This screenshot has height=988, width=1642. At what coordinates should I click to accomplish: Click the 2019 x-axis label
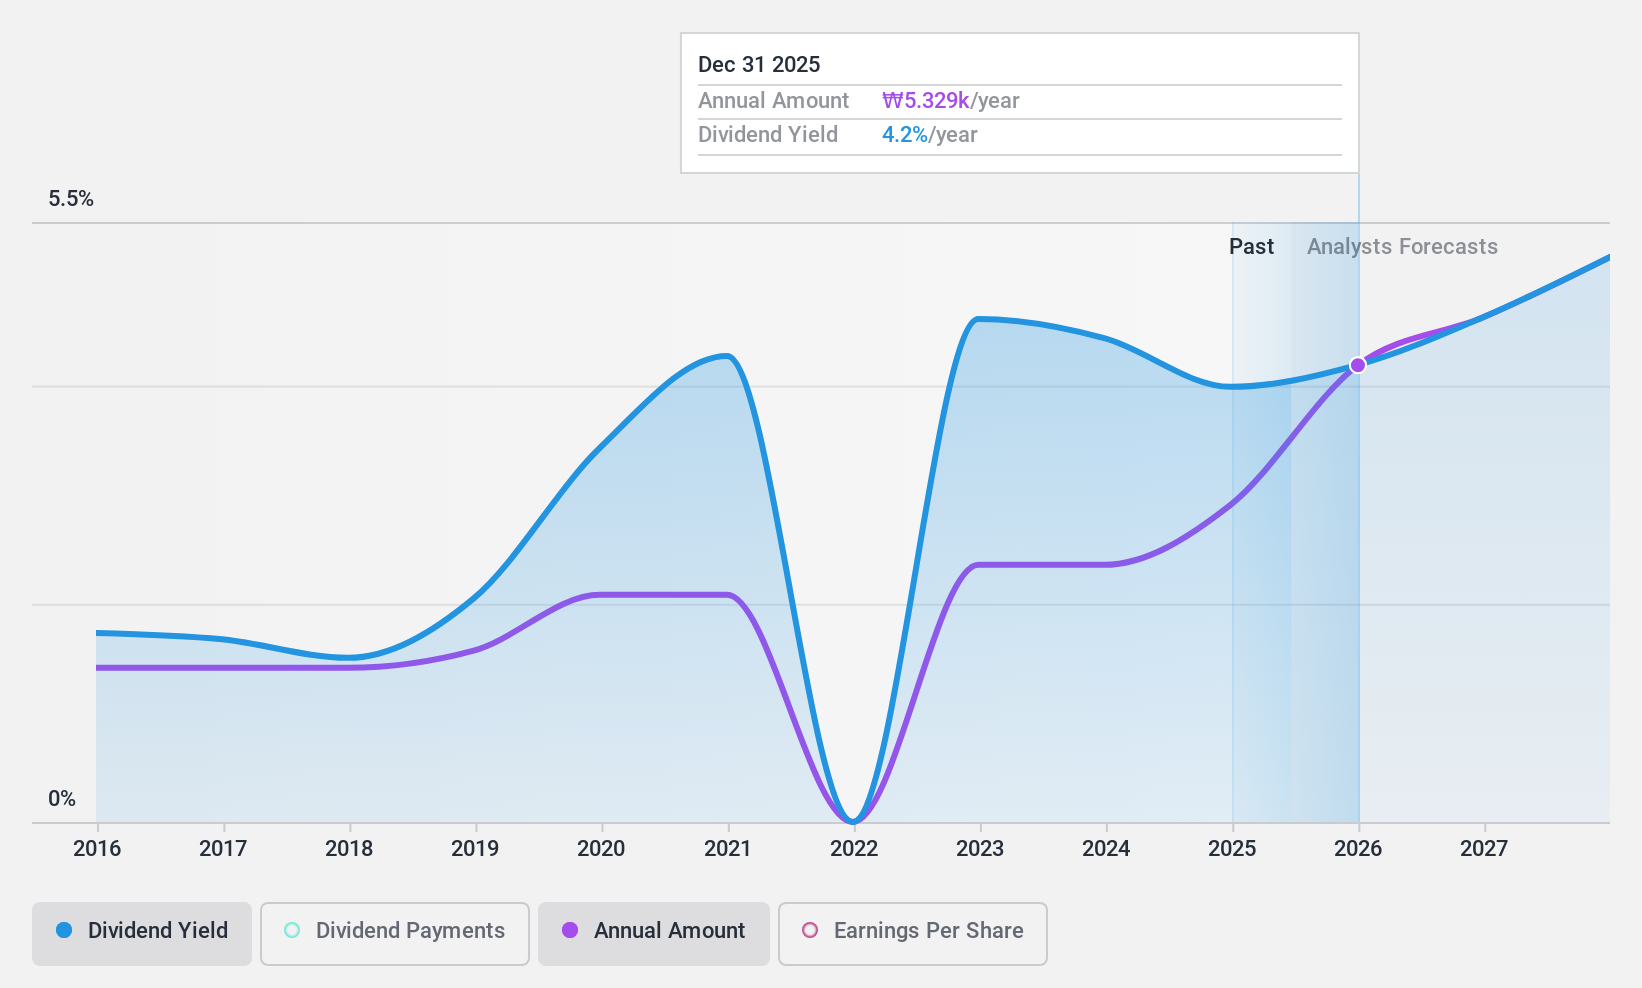(475, 849)
